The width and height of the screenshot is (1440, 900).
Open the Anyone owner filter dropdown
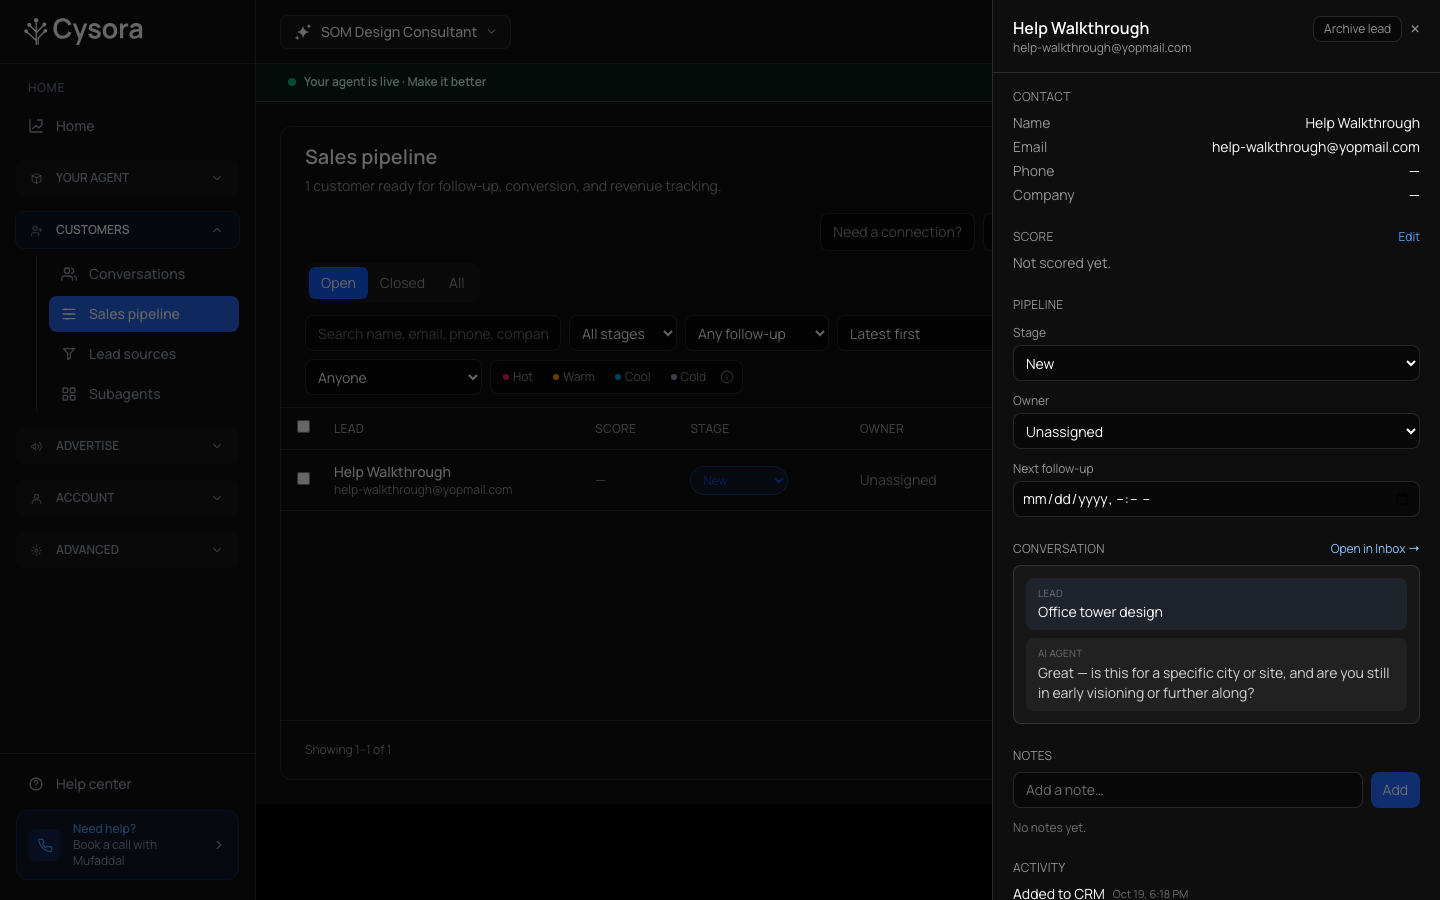pos(394,378)
